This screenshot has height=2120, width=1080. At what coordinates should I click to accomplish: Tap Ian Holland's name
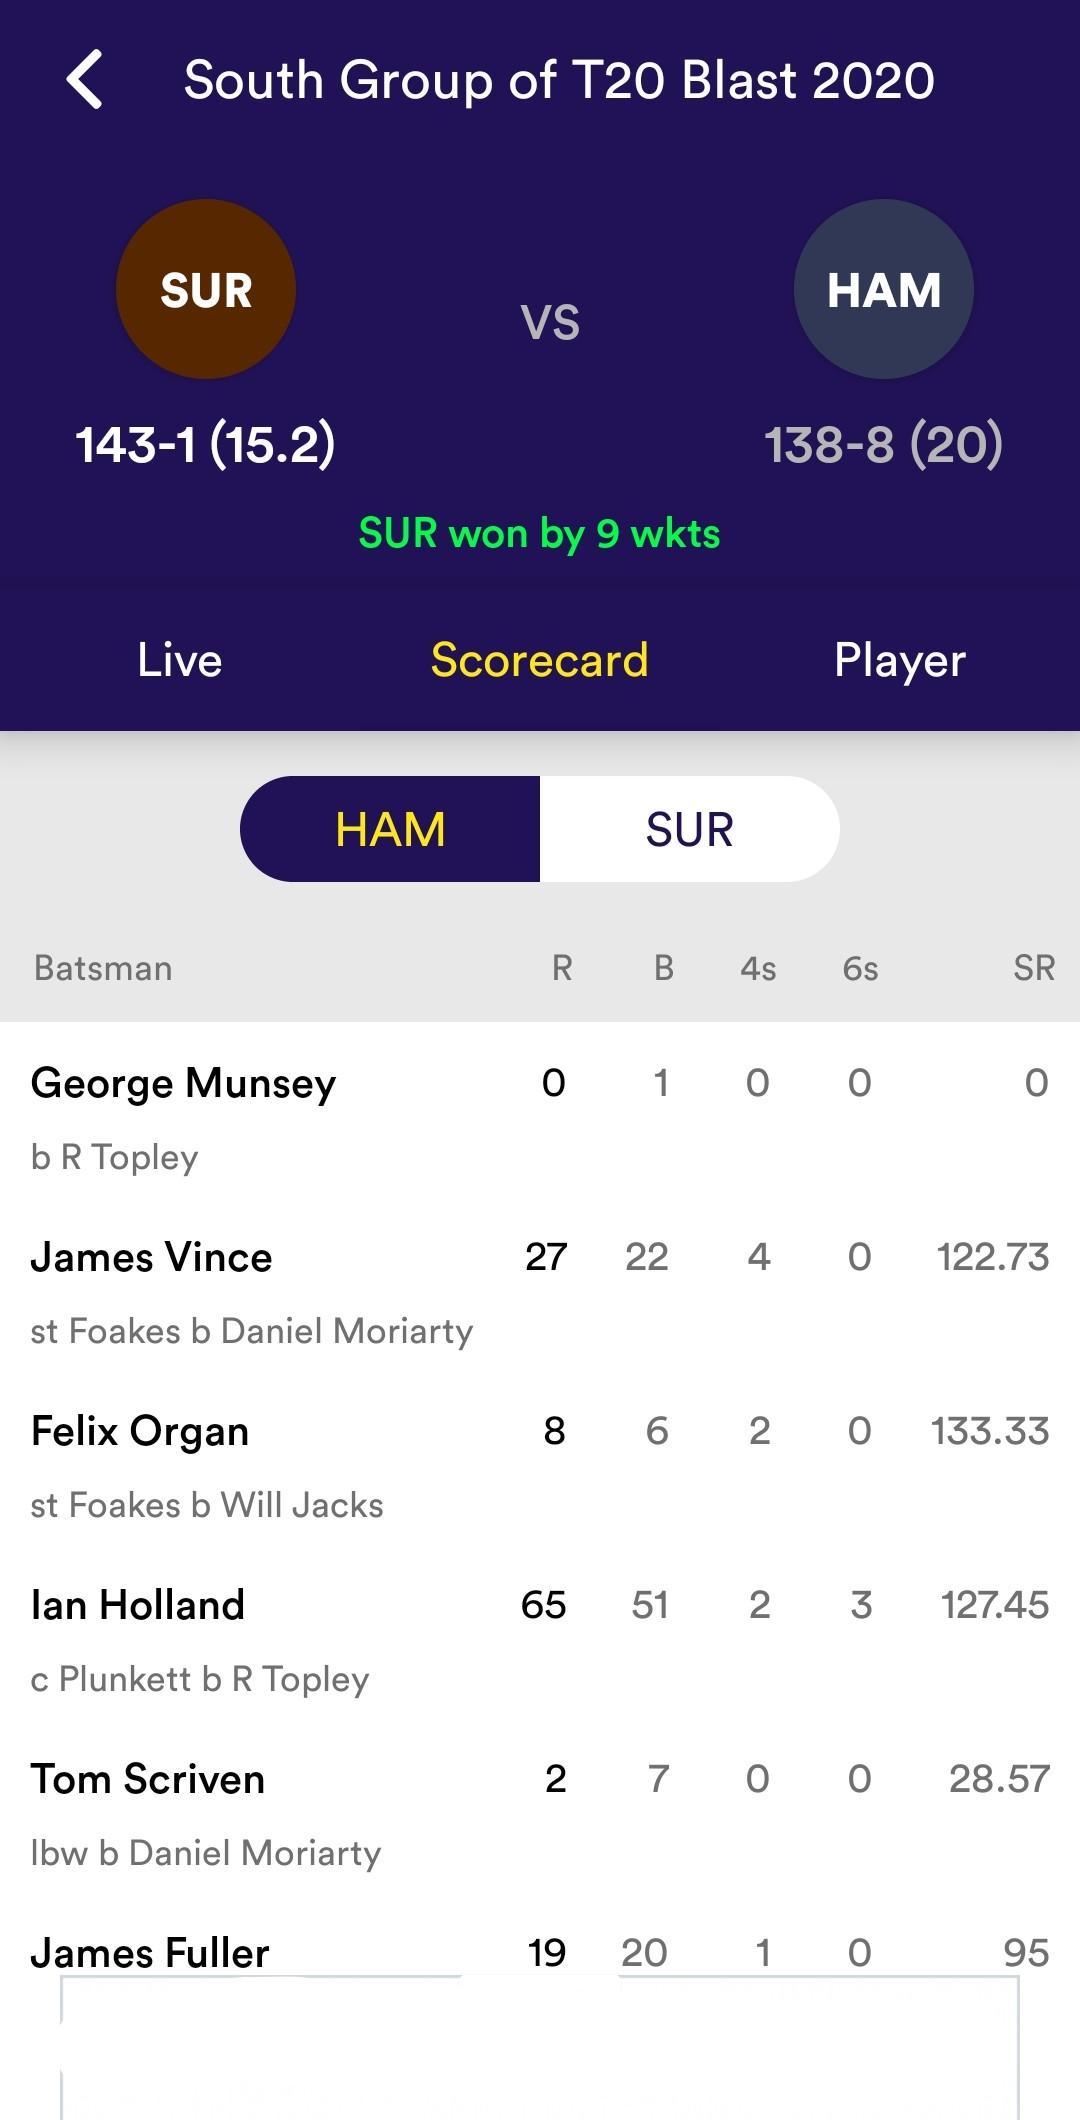tap(138, 1605)
